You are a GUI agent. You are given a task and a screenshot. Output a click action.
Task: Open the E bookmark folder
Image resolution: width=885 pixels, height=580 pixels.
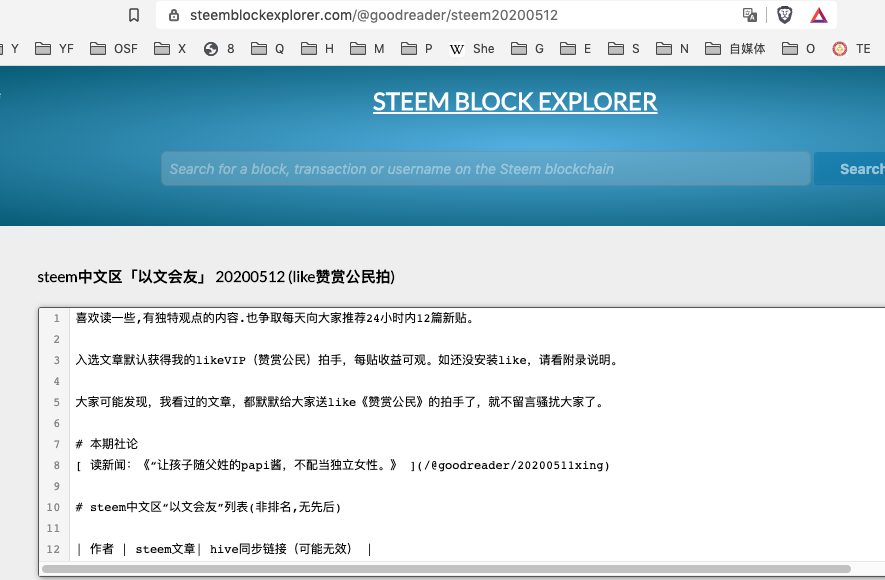coord(576,49)
